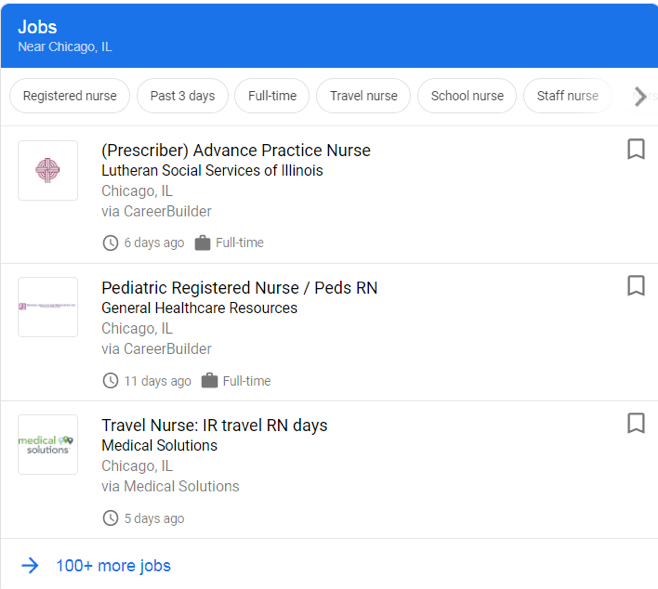
Task: Click Lutheran Social Services of Illinois text
Action: 212,170
